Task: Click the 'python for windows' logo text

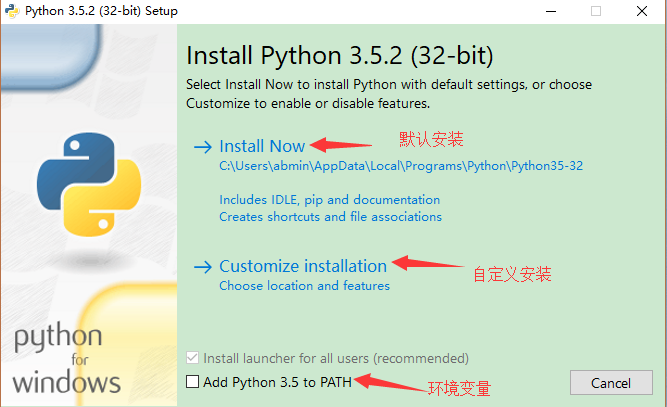Action: coord(66,358)
